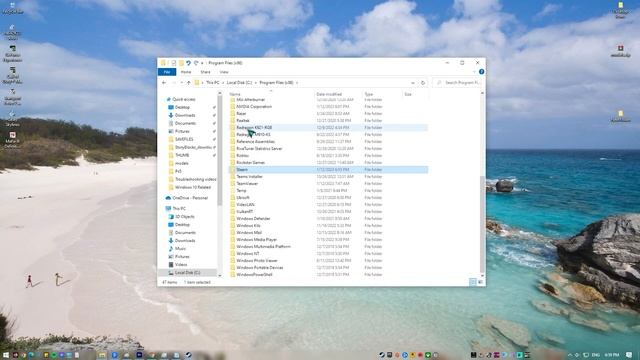Click in Search Program Files field
Image resolution: width=640 pixels, height=360 pixels.
point(458,83)
